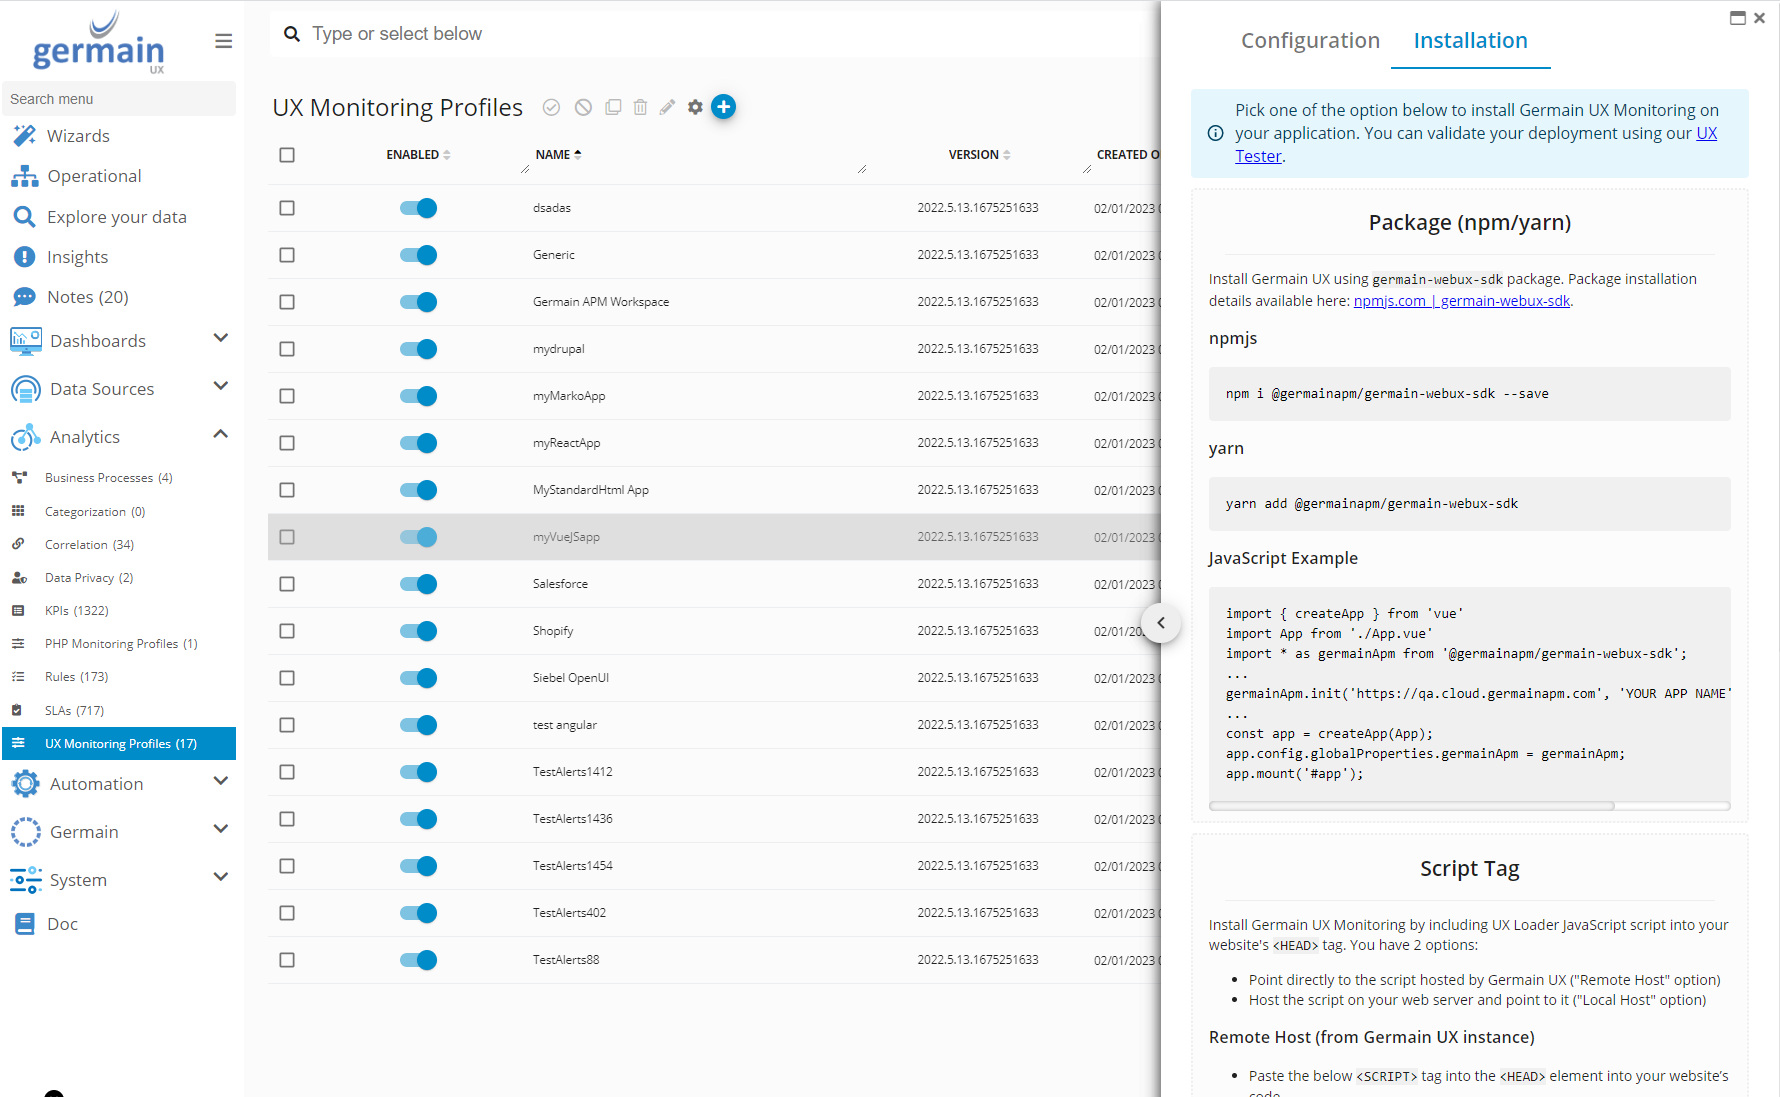Click the Search menu input field
The height and width of the screenshot is (1097, 1780).
click(119, 99)
